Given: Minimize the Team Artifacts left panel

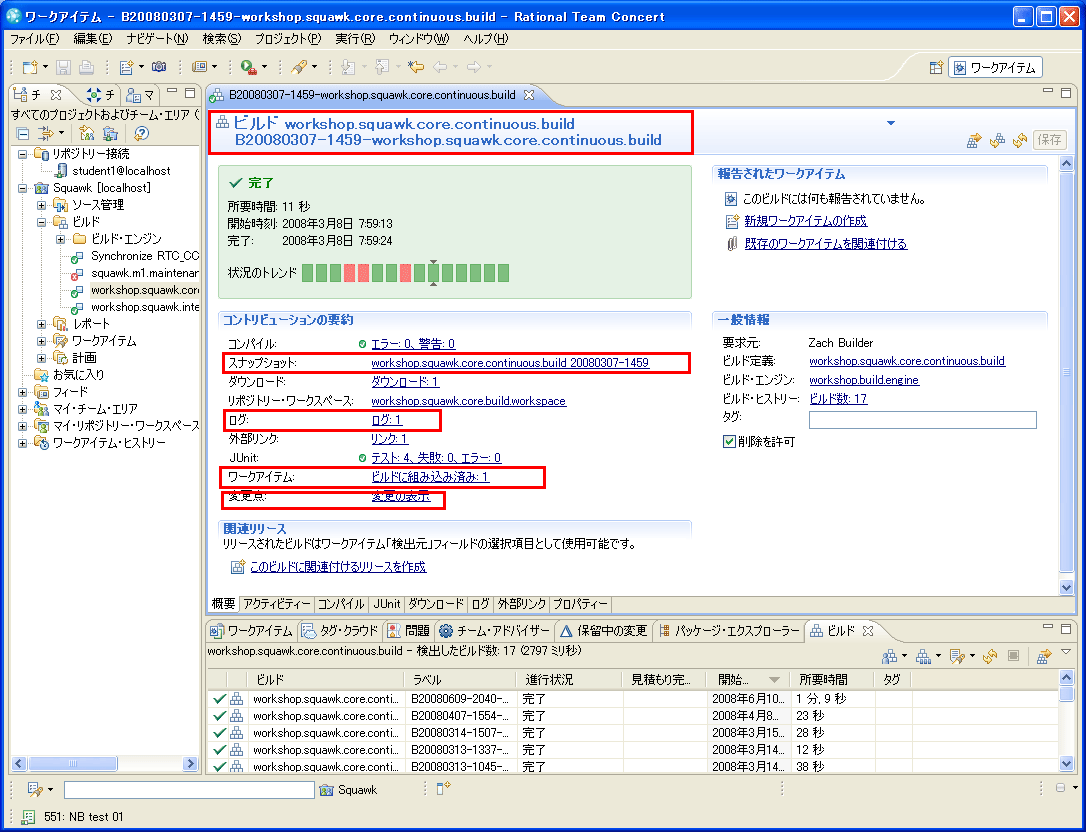Looking at the screenshot, I should (172, 92).
